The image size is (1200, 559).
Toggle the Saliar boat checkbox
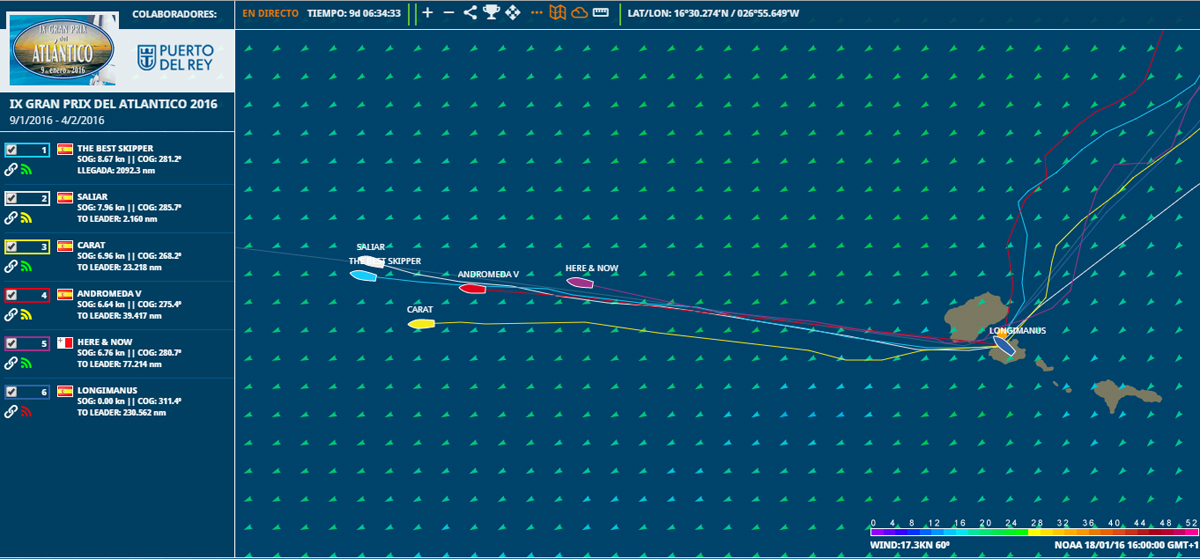(x=11, y=198)
